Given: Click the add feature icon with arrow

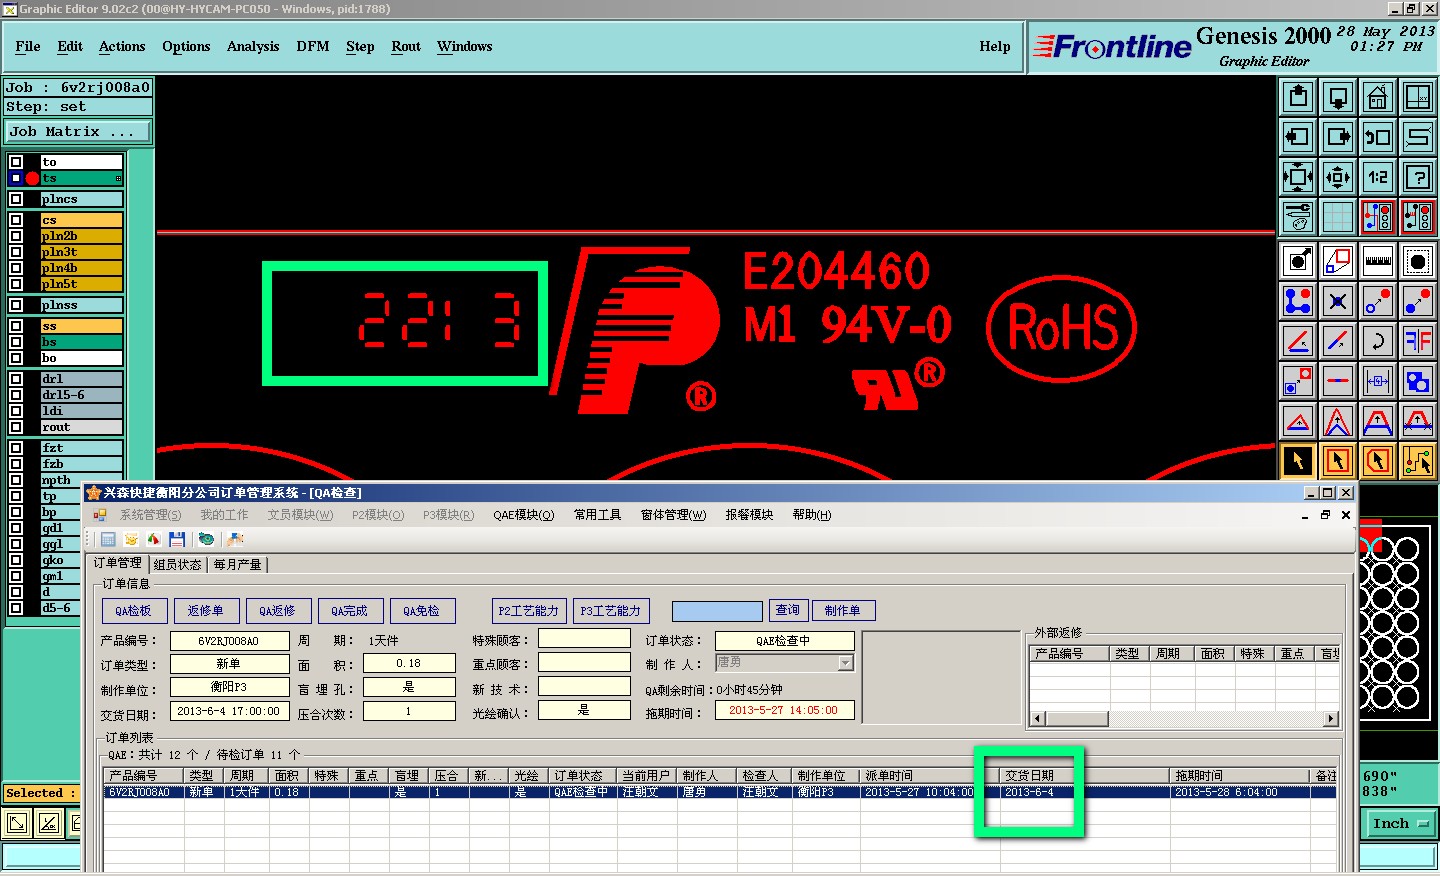Looking at the screenshot, I should click(1298, 261).
